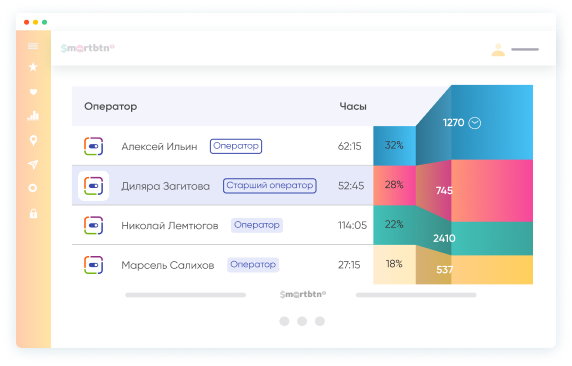Open the padlock security icon

click(33, 213)
